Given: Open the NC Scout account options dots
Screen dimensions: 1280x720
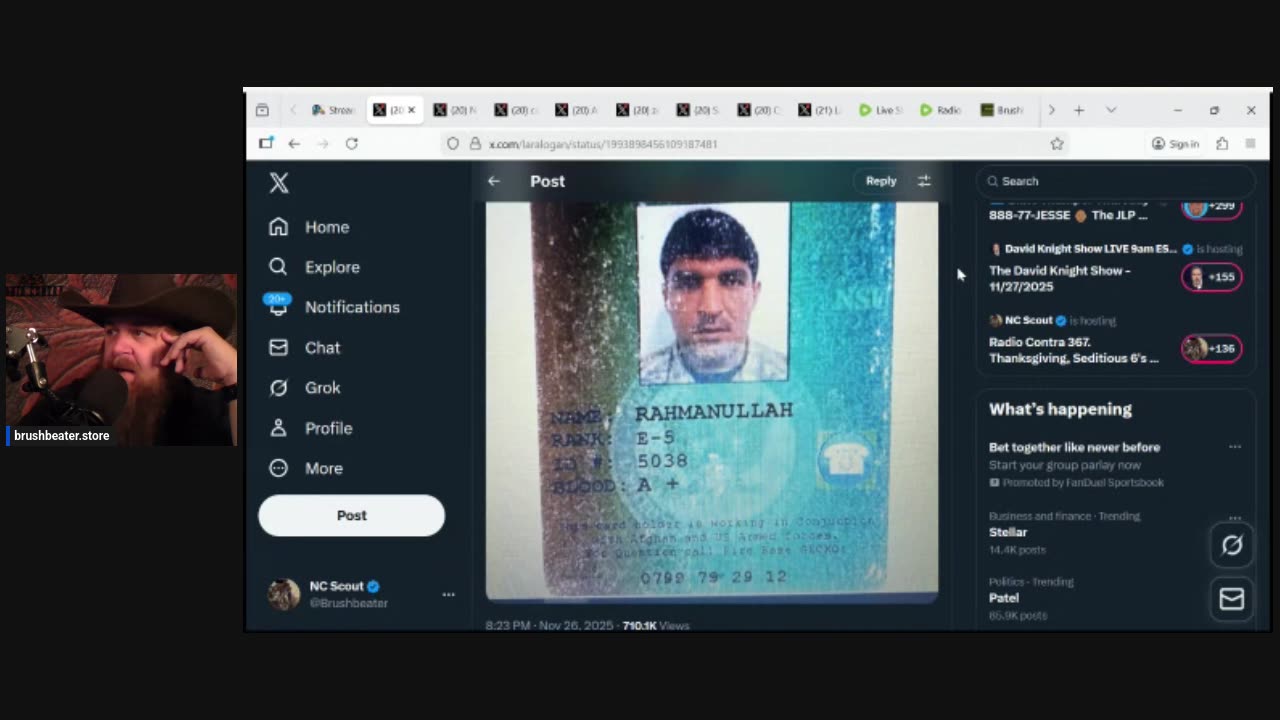Looking at the screenshot, I should [x=448, y=594].
